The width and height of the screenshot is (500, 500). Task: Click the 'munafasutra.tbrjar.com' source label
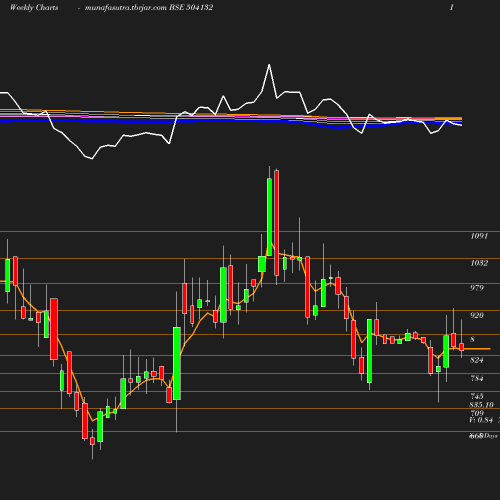(125, 7)
